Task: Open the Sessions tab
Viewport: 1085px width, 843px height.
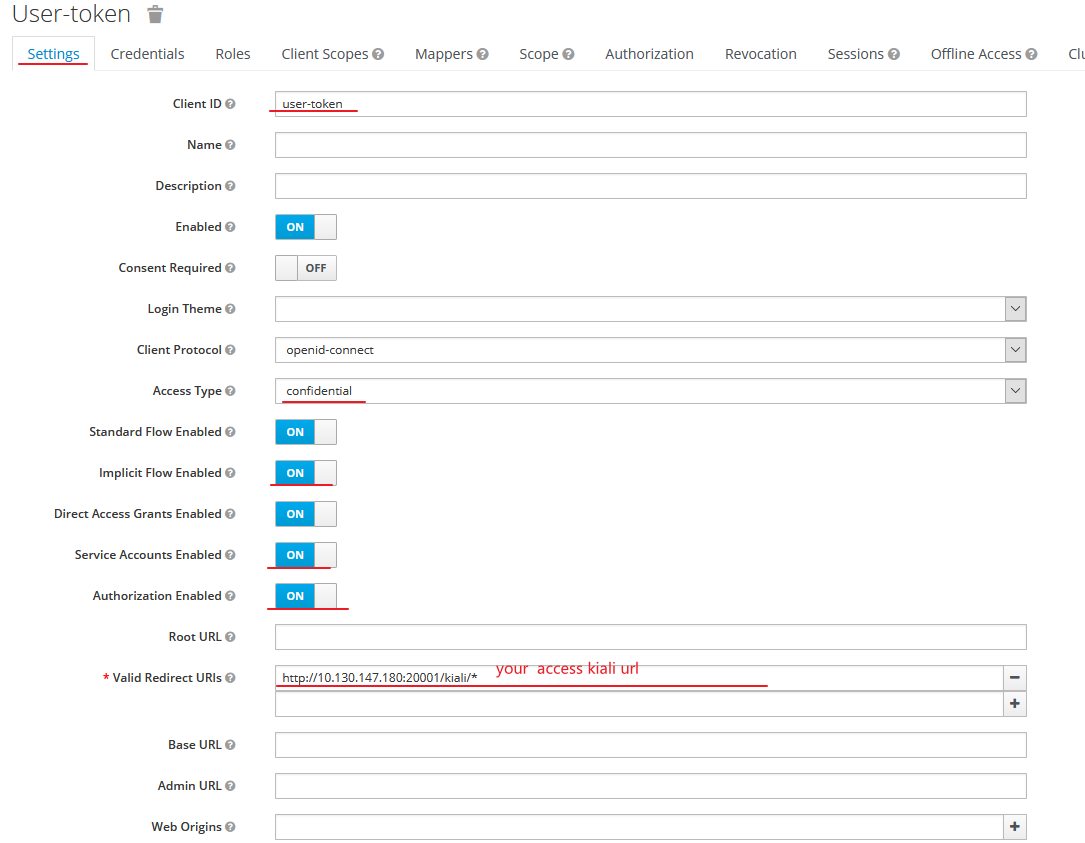Action: 855,54
